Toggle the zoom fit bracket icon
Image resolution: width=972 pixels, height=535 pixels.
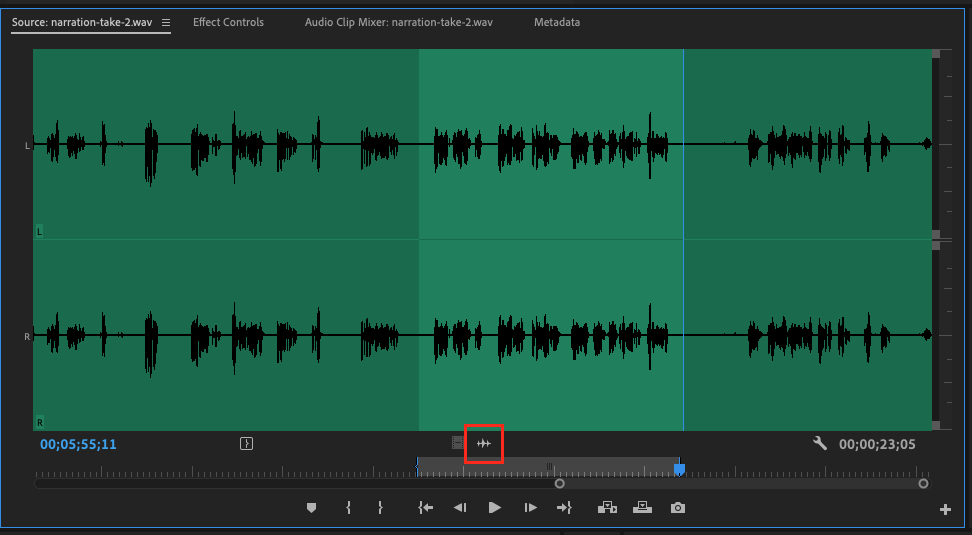click(x=246, y=443)
